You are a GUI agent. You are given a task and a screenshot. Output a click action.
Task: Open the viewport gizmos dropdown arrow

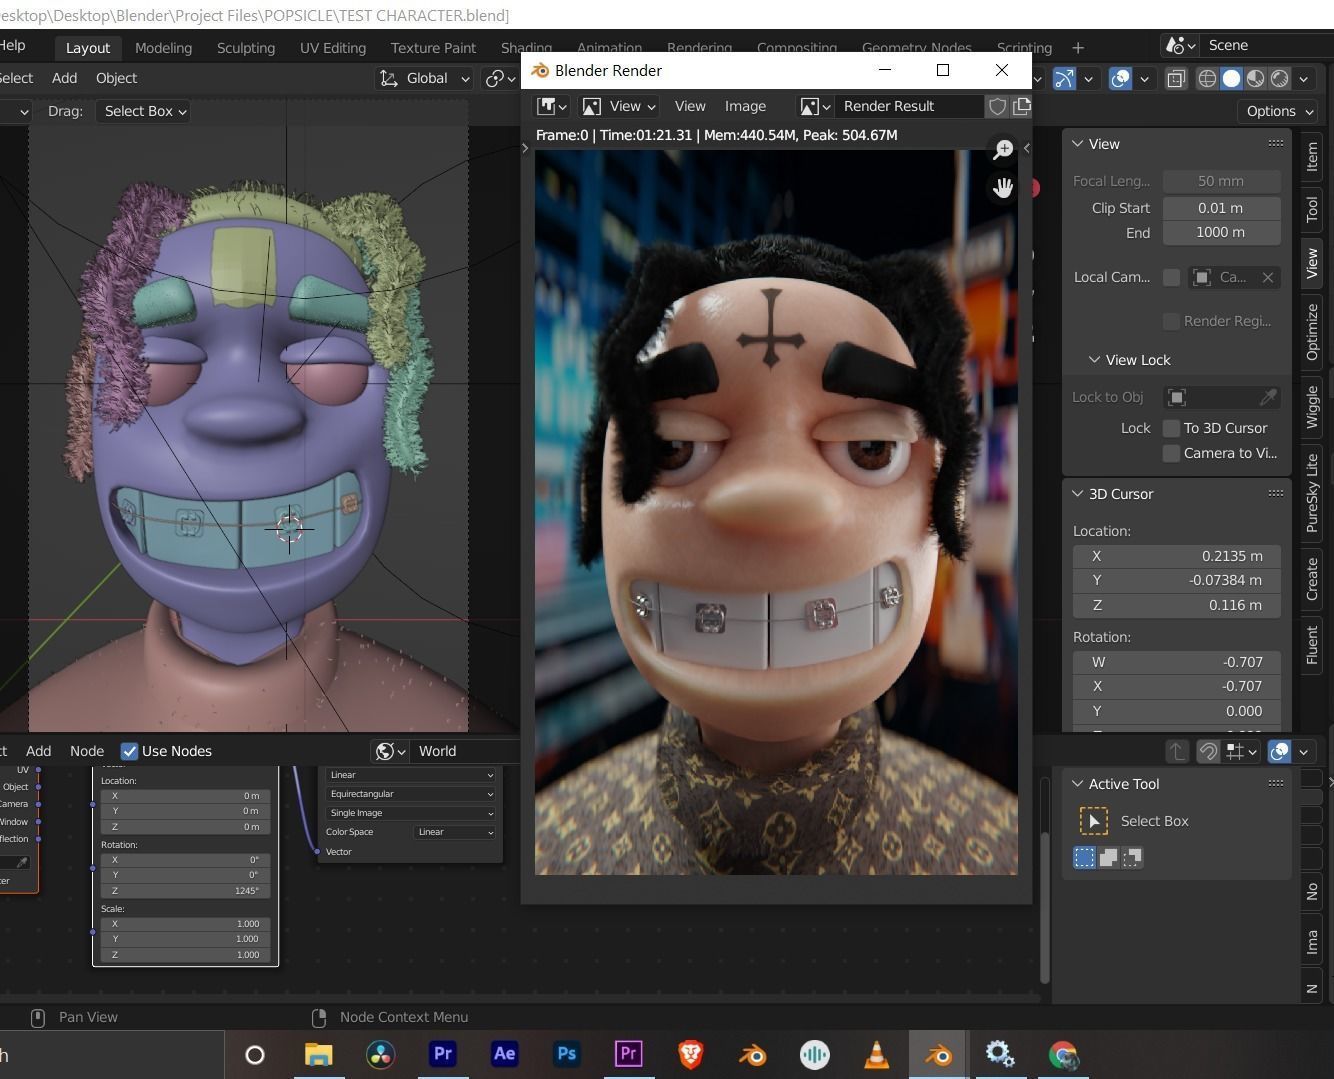(1088, 78)
